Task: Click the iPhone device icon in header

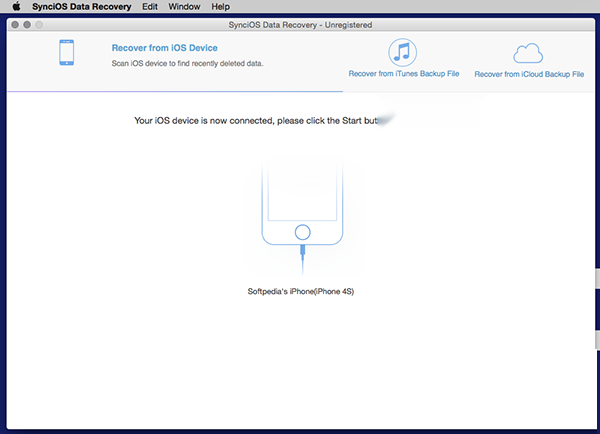Action: [x=67, y=52]
